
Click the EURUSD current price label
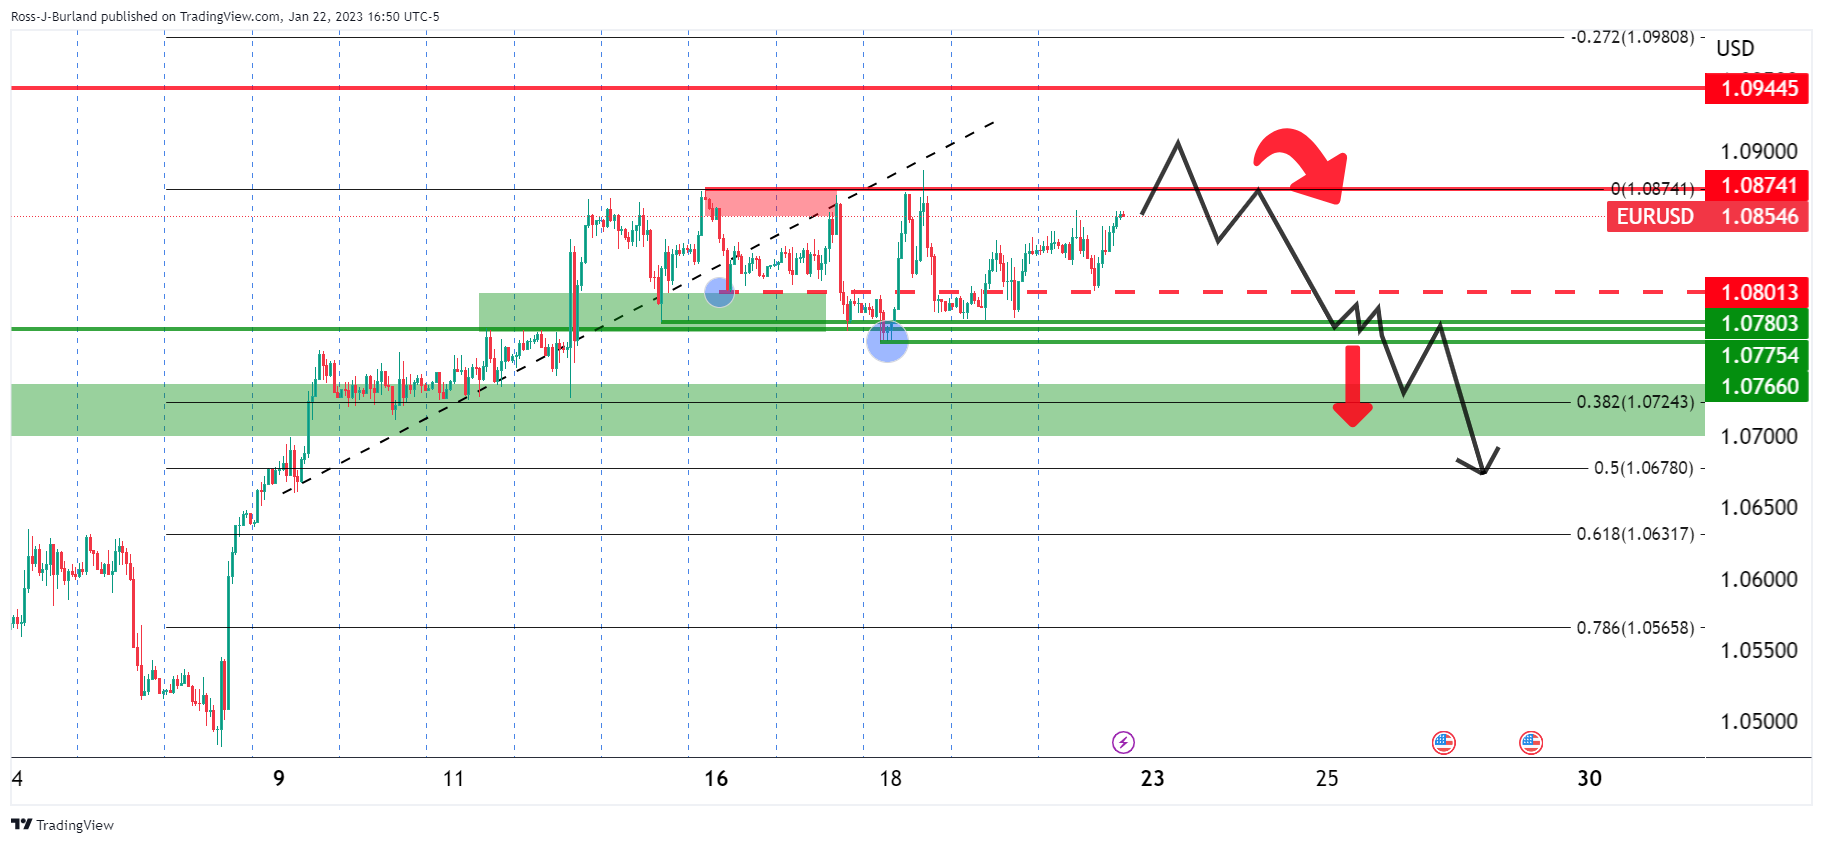pos(1708,216)
